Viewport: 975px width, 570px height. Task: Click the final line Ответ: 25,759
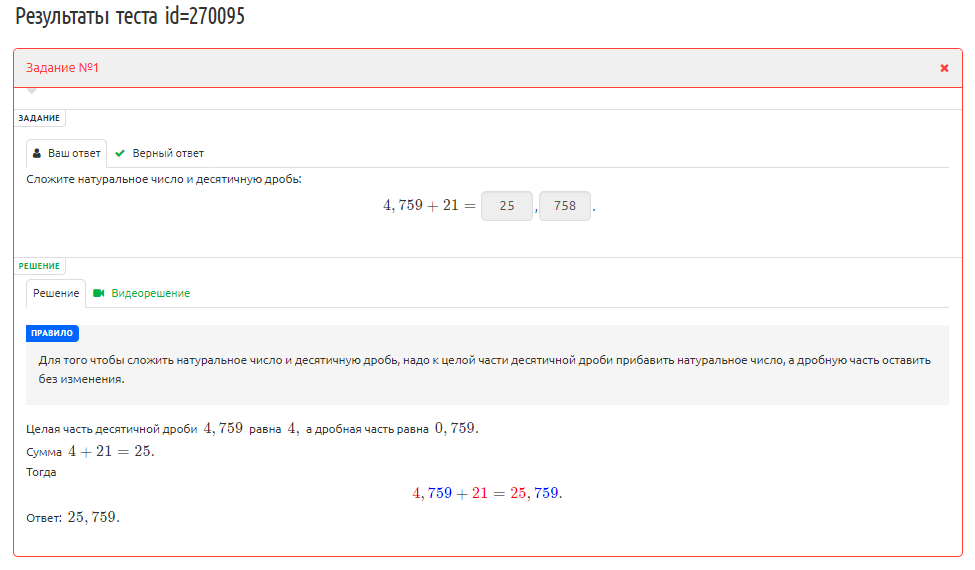[73, 517]
